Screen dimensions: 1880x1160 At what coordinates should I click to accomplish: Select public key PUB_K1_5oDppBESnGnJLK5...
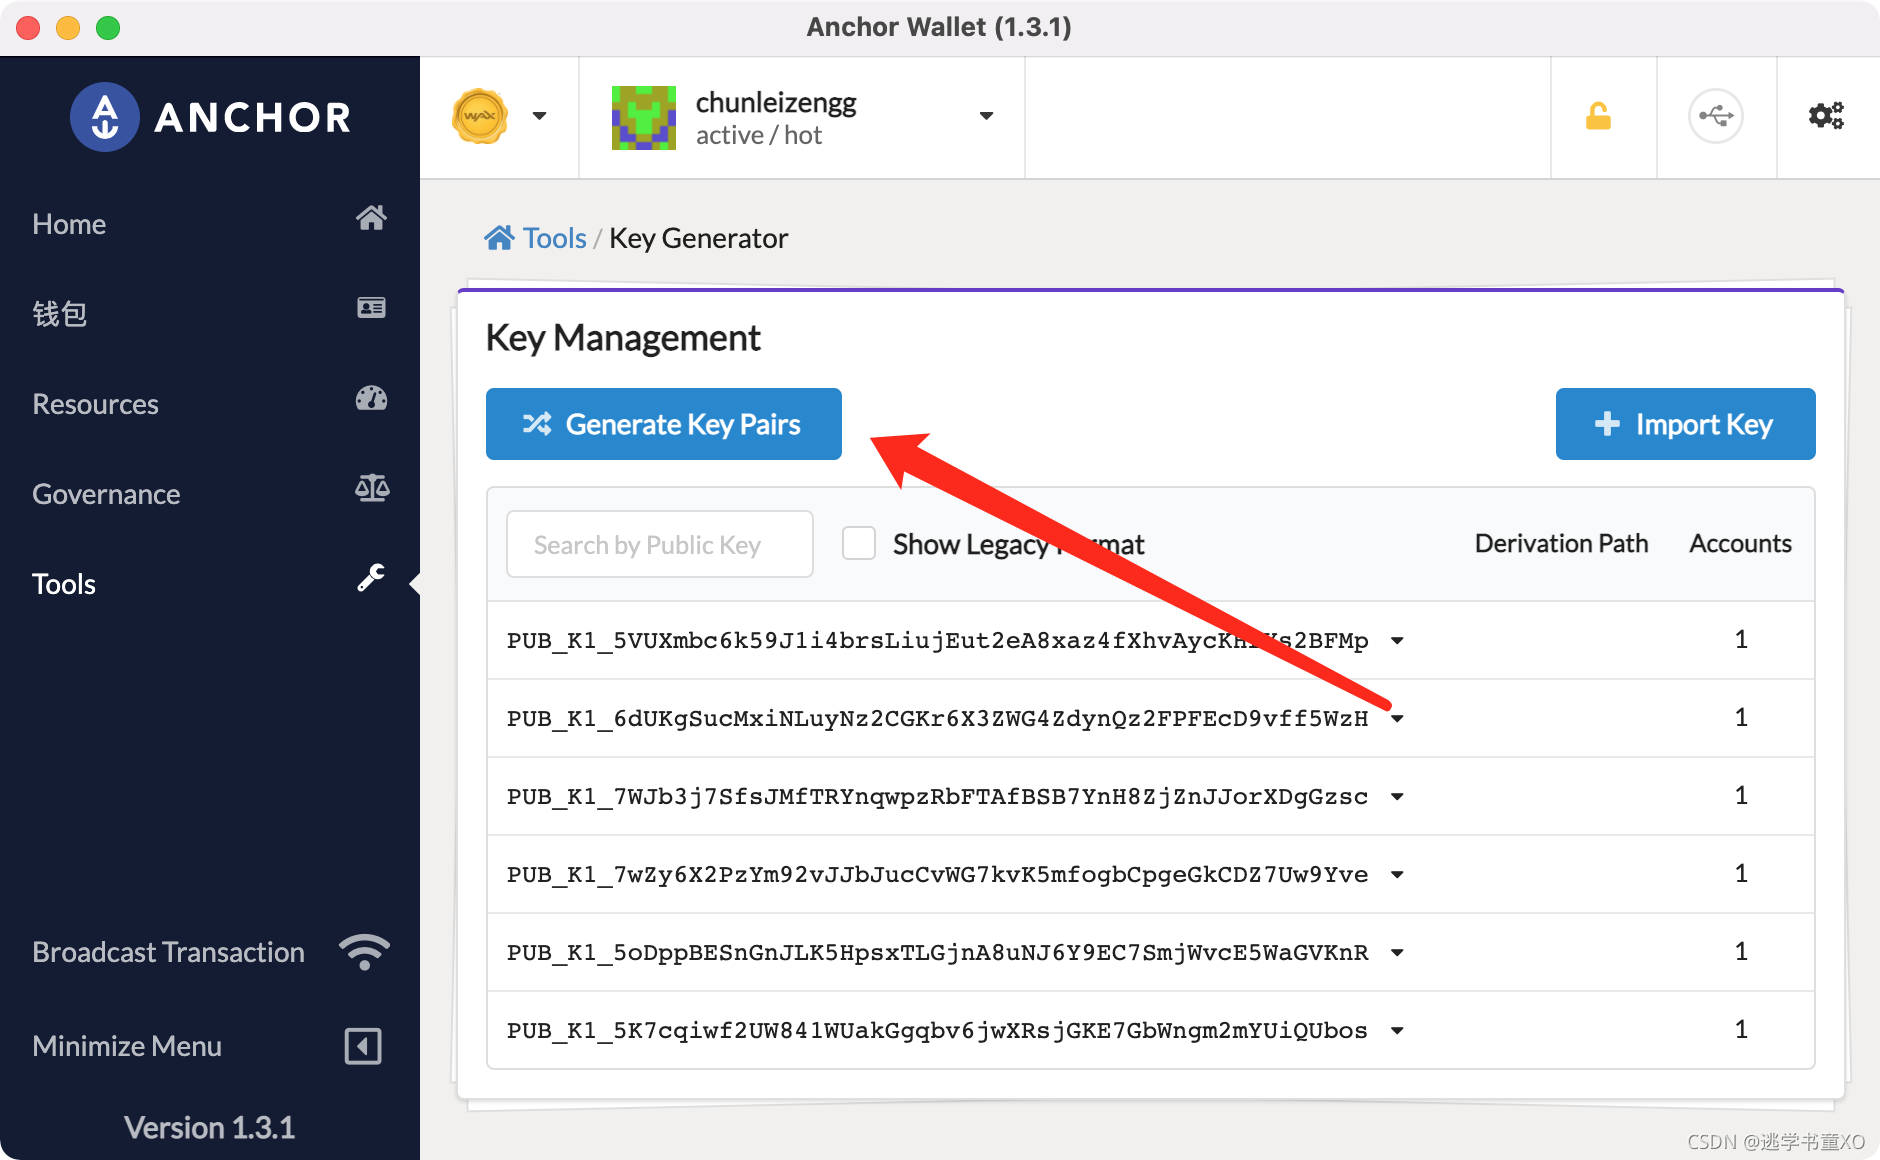tap(937, 952)
